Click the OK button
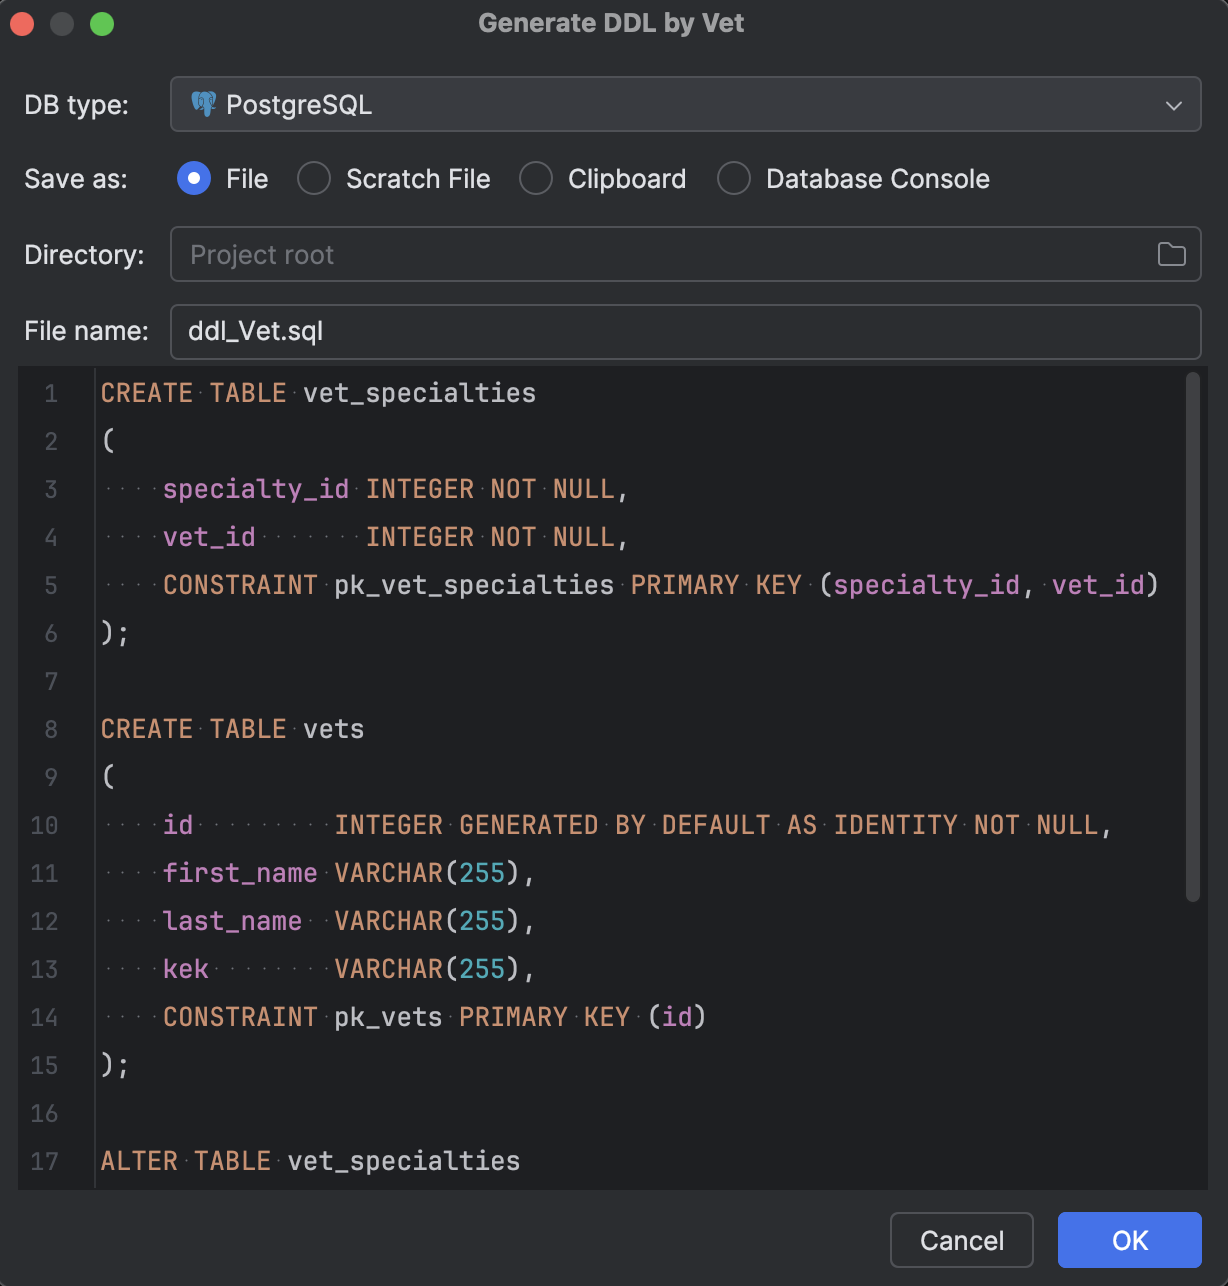Viewport: 1228px width, 1286px height. tap(1129, 1240)
